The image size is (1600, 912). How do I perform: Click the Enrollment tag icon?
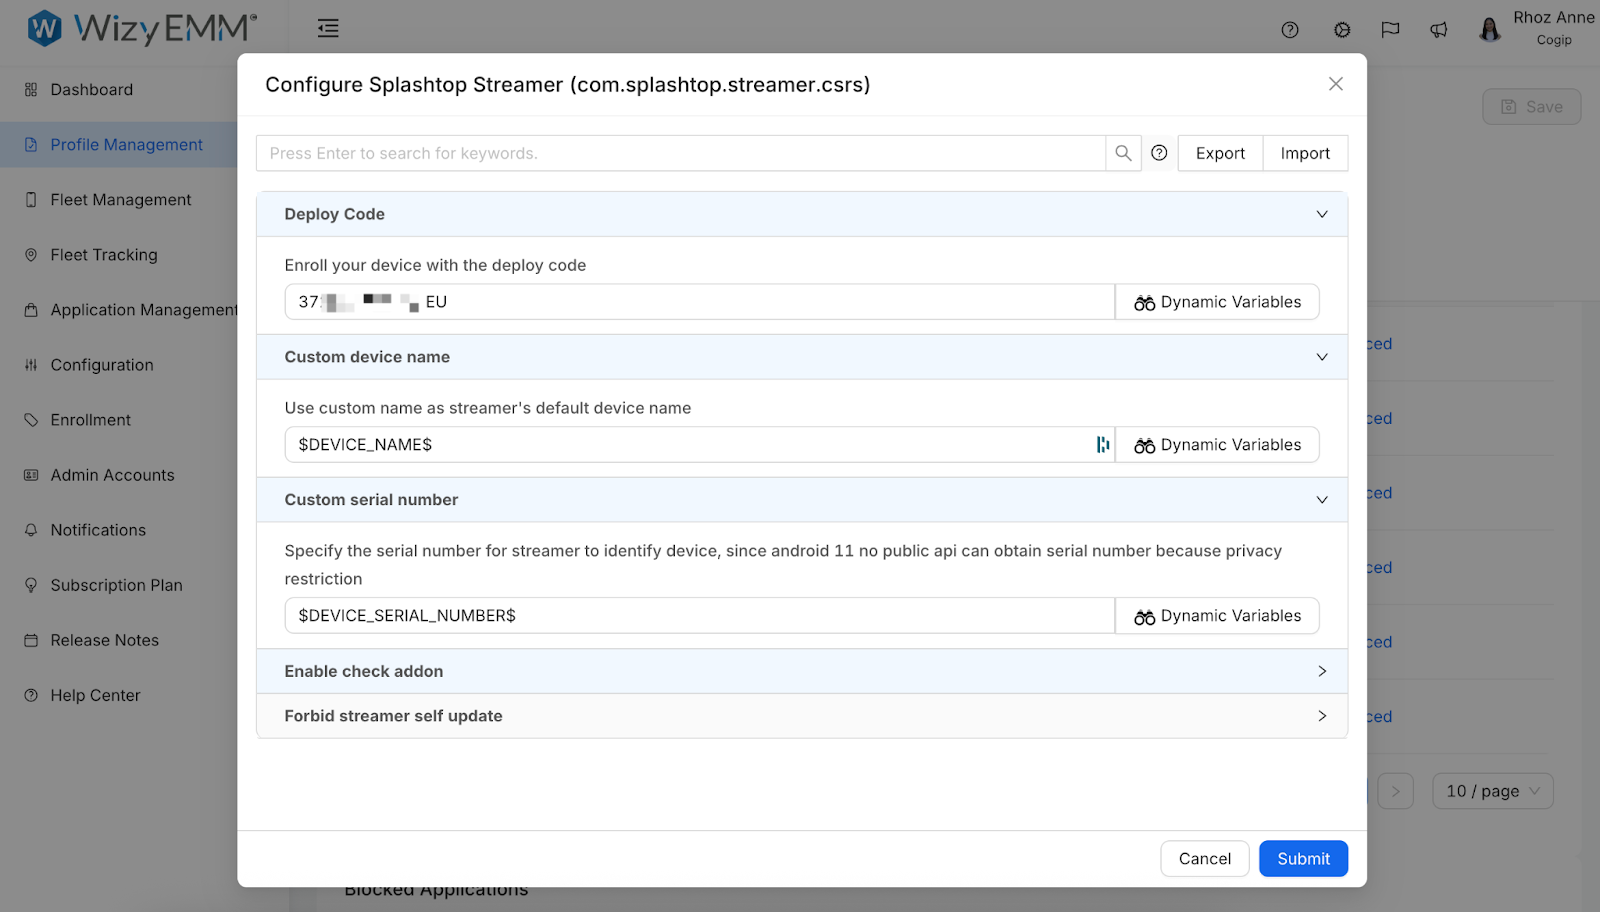(31, 420)
